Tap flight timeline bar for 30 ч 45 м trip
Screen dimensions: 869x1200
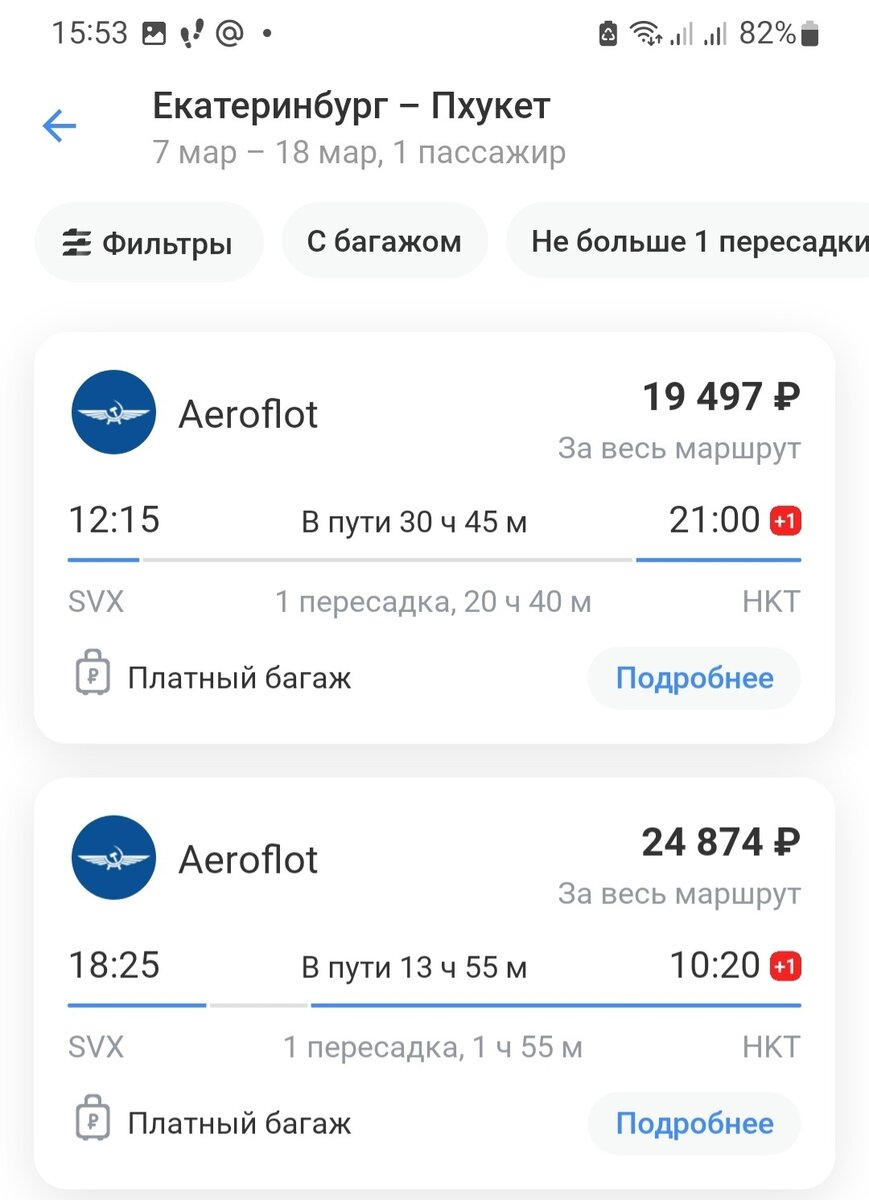(434, 560)
